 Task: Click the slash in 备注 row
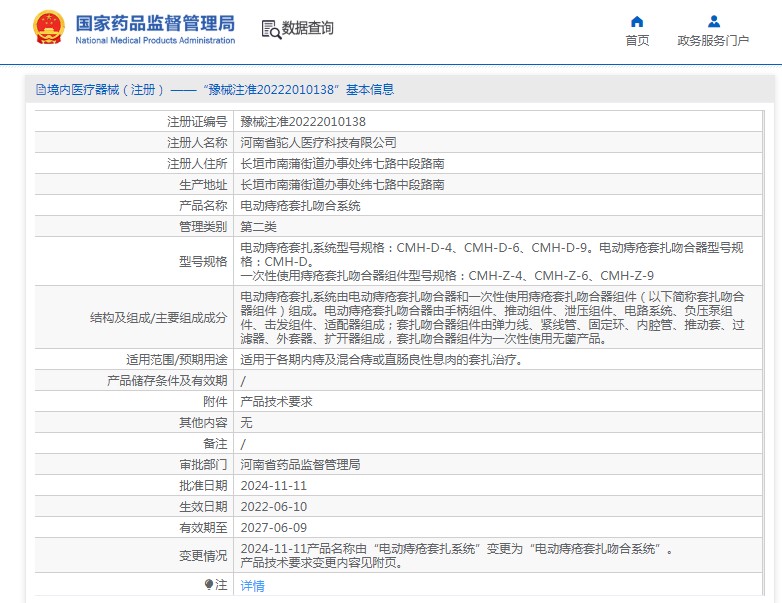[x=243, y=444]
